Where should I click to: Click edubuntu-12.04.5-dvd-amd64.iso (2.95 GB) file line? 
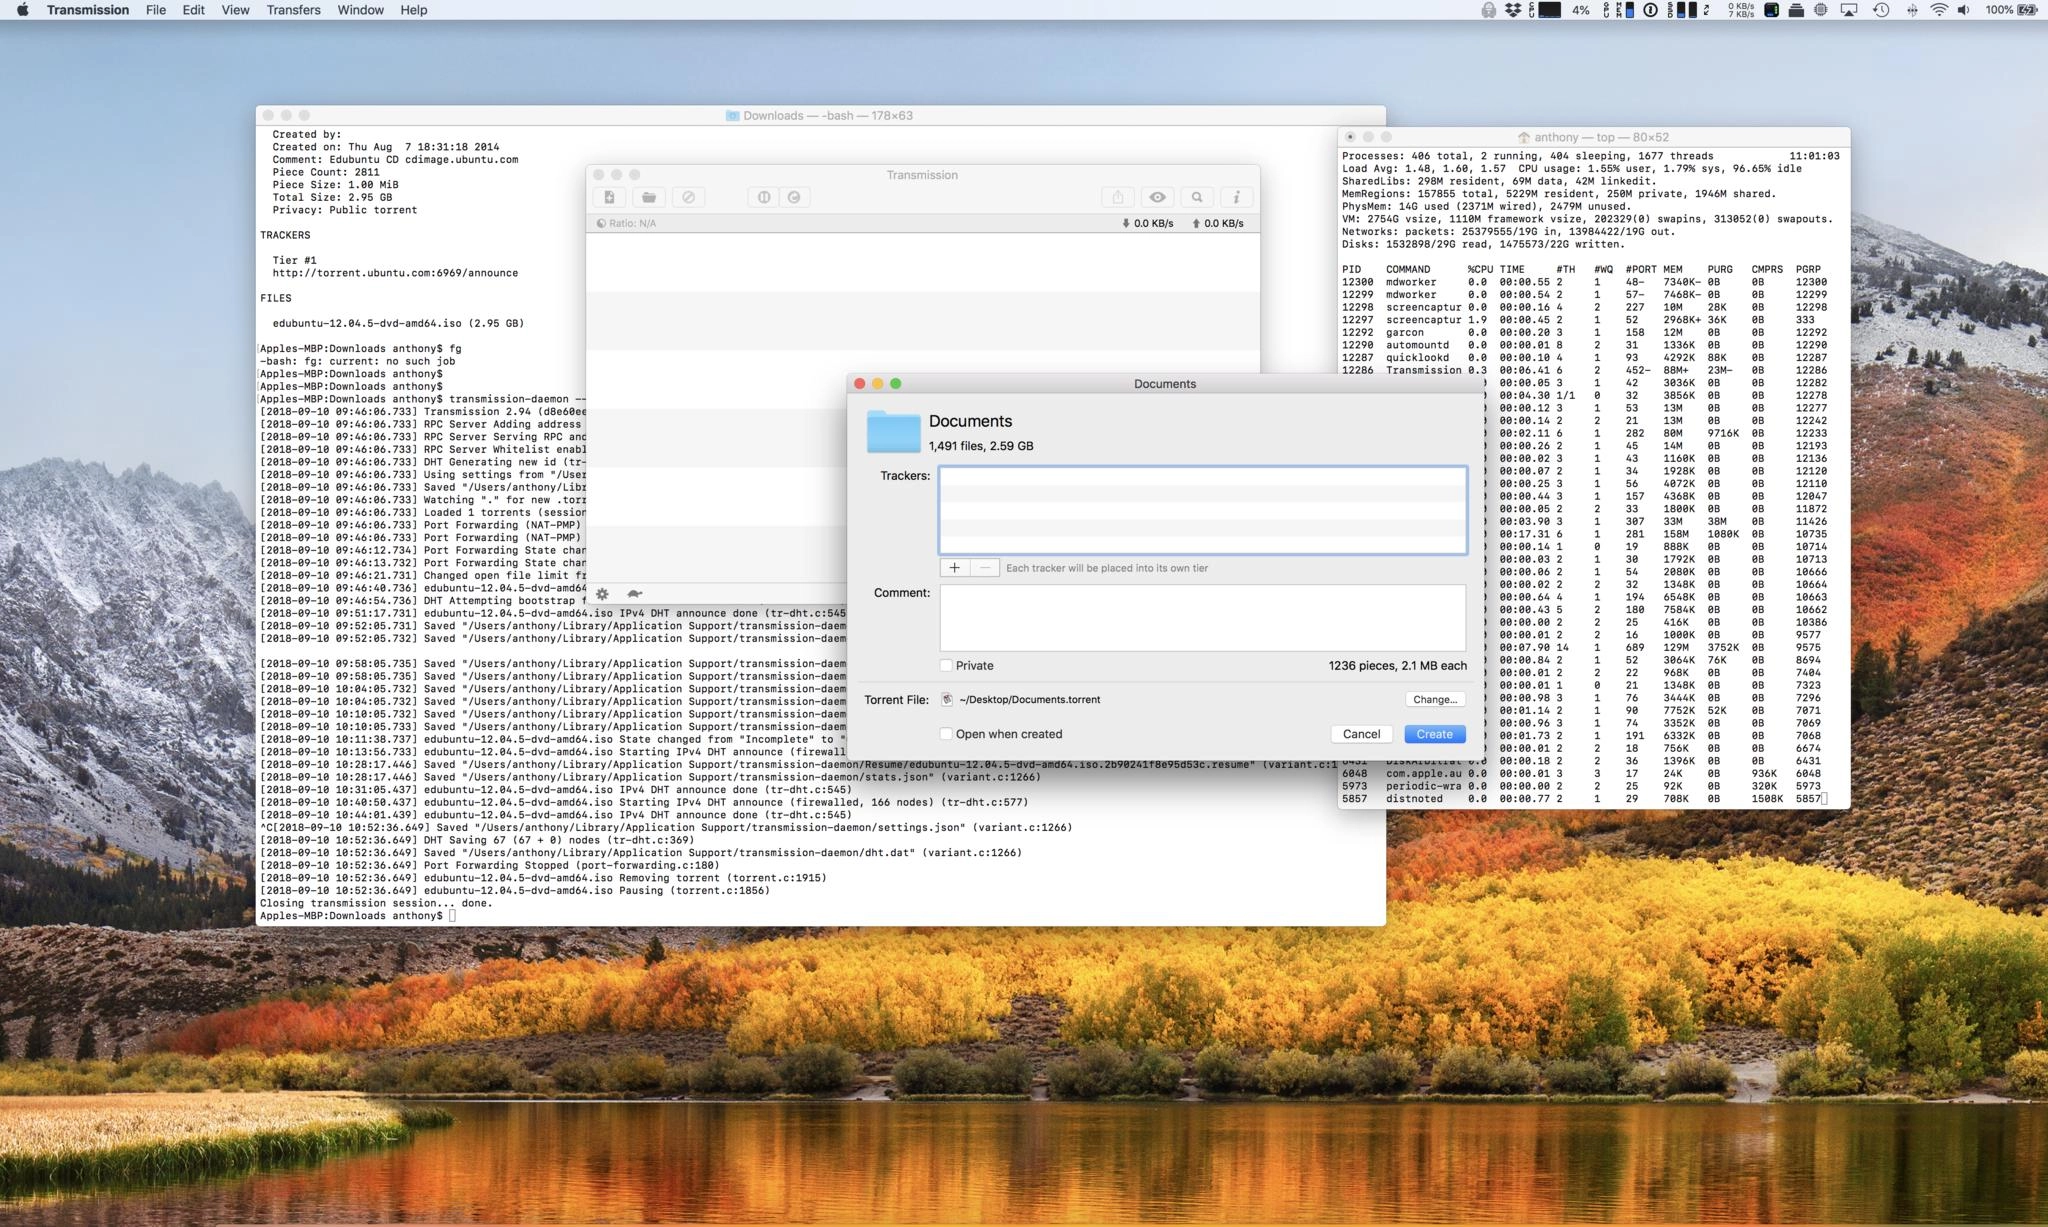click(x=398, y=323)
